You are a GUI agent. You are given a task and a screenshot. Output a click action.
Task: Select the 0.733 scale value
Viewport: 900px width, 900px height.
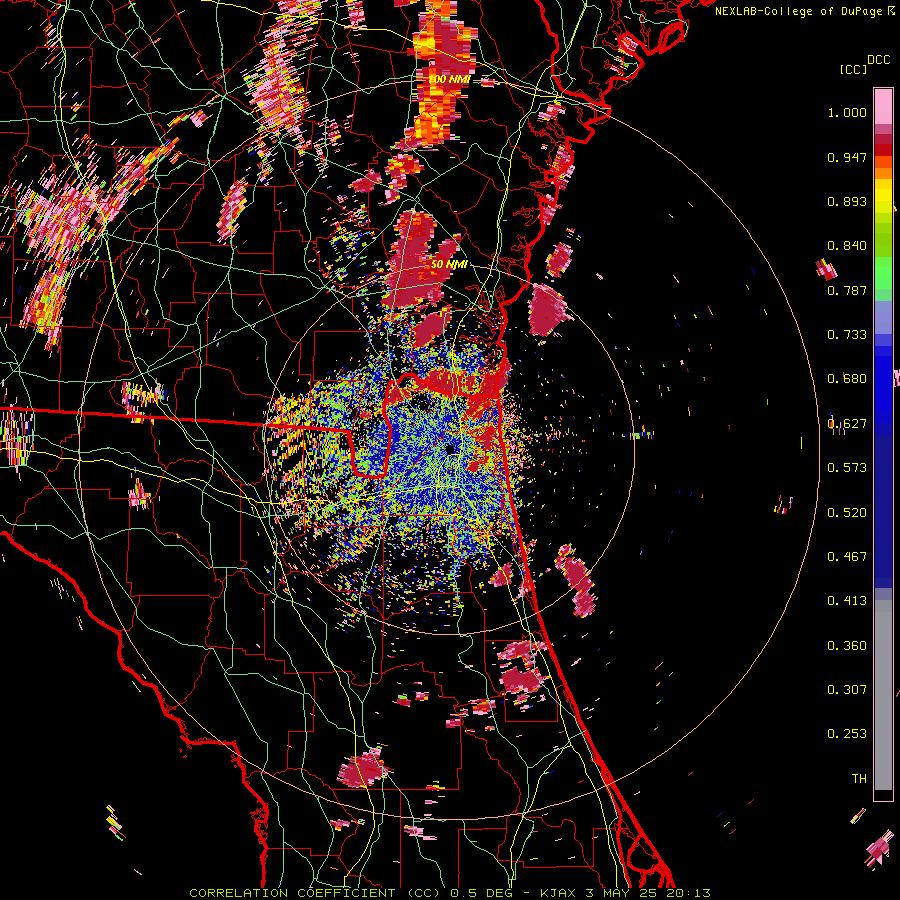point(847,335)
